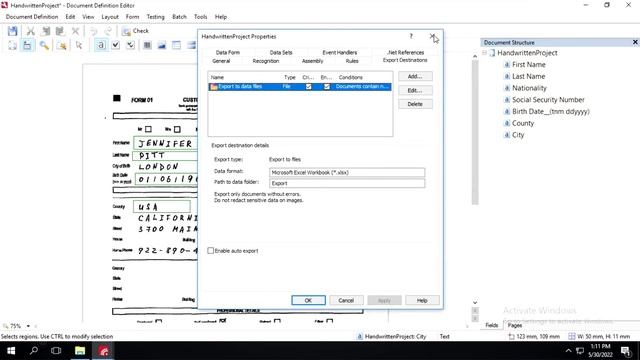The height and width of the screenshot is (360, 640).
Task: Select the checkmark group field tool
Action: pos(131,45)
